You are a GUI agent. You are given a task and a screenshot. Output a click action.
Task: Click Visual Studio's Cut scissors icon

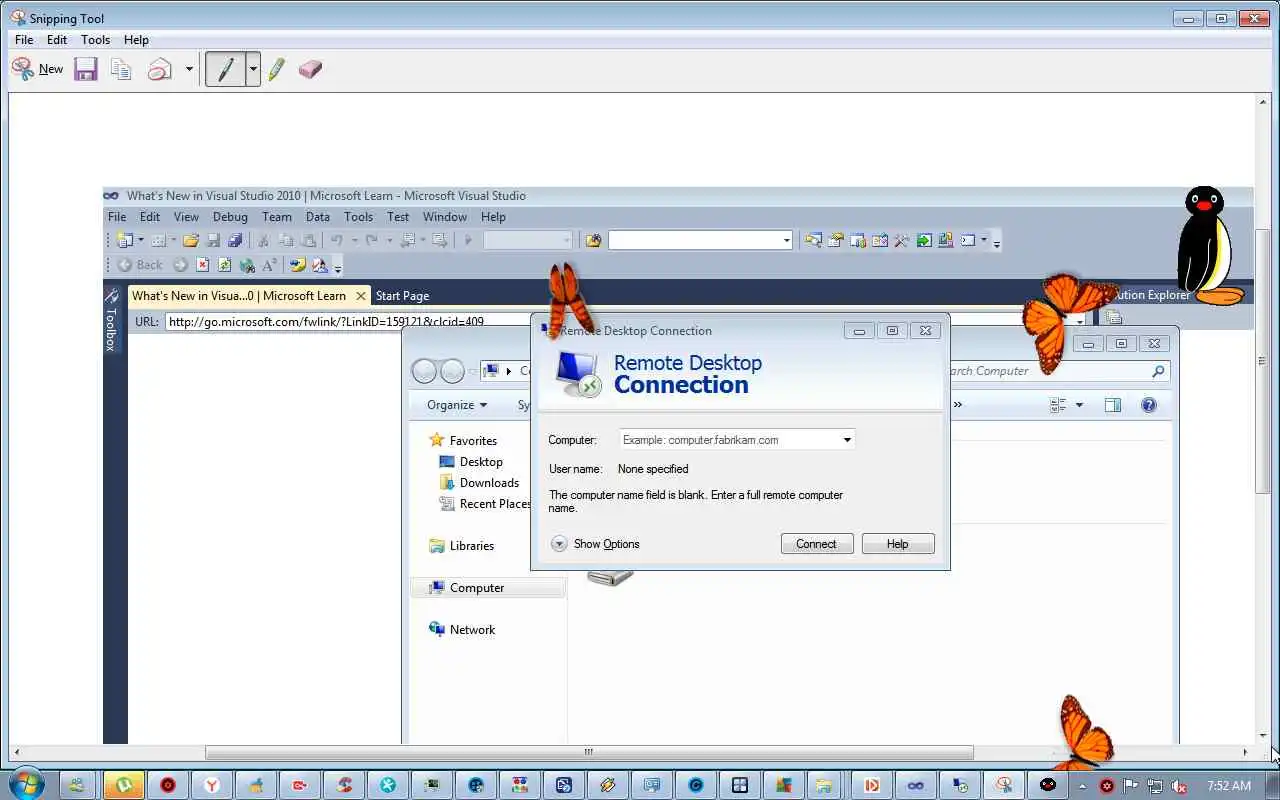point(264,240)
